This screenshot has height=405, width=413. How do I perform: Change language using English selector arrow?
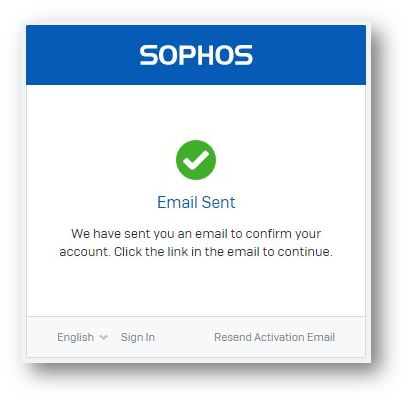[x=103, y=337]
